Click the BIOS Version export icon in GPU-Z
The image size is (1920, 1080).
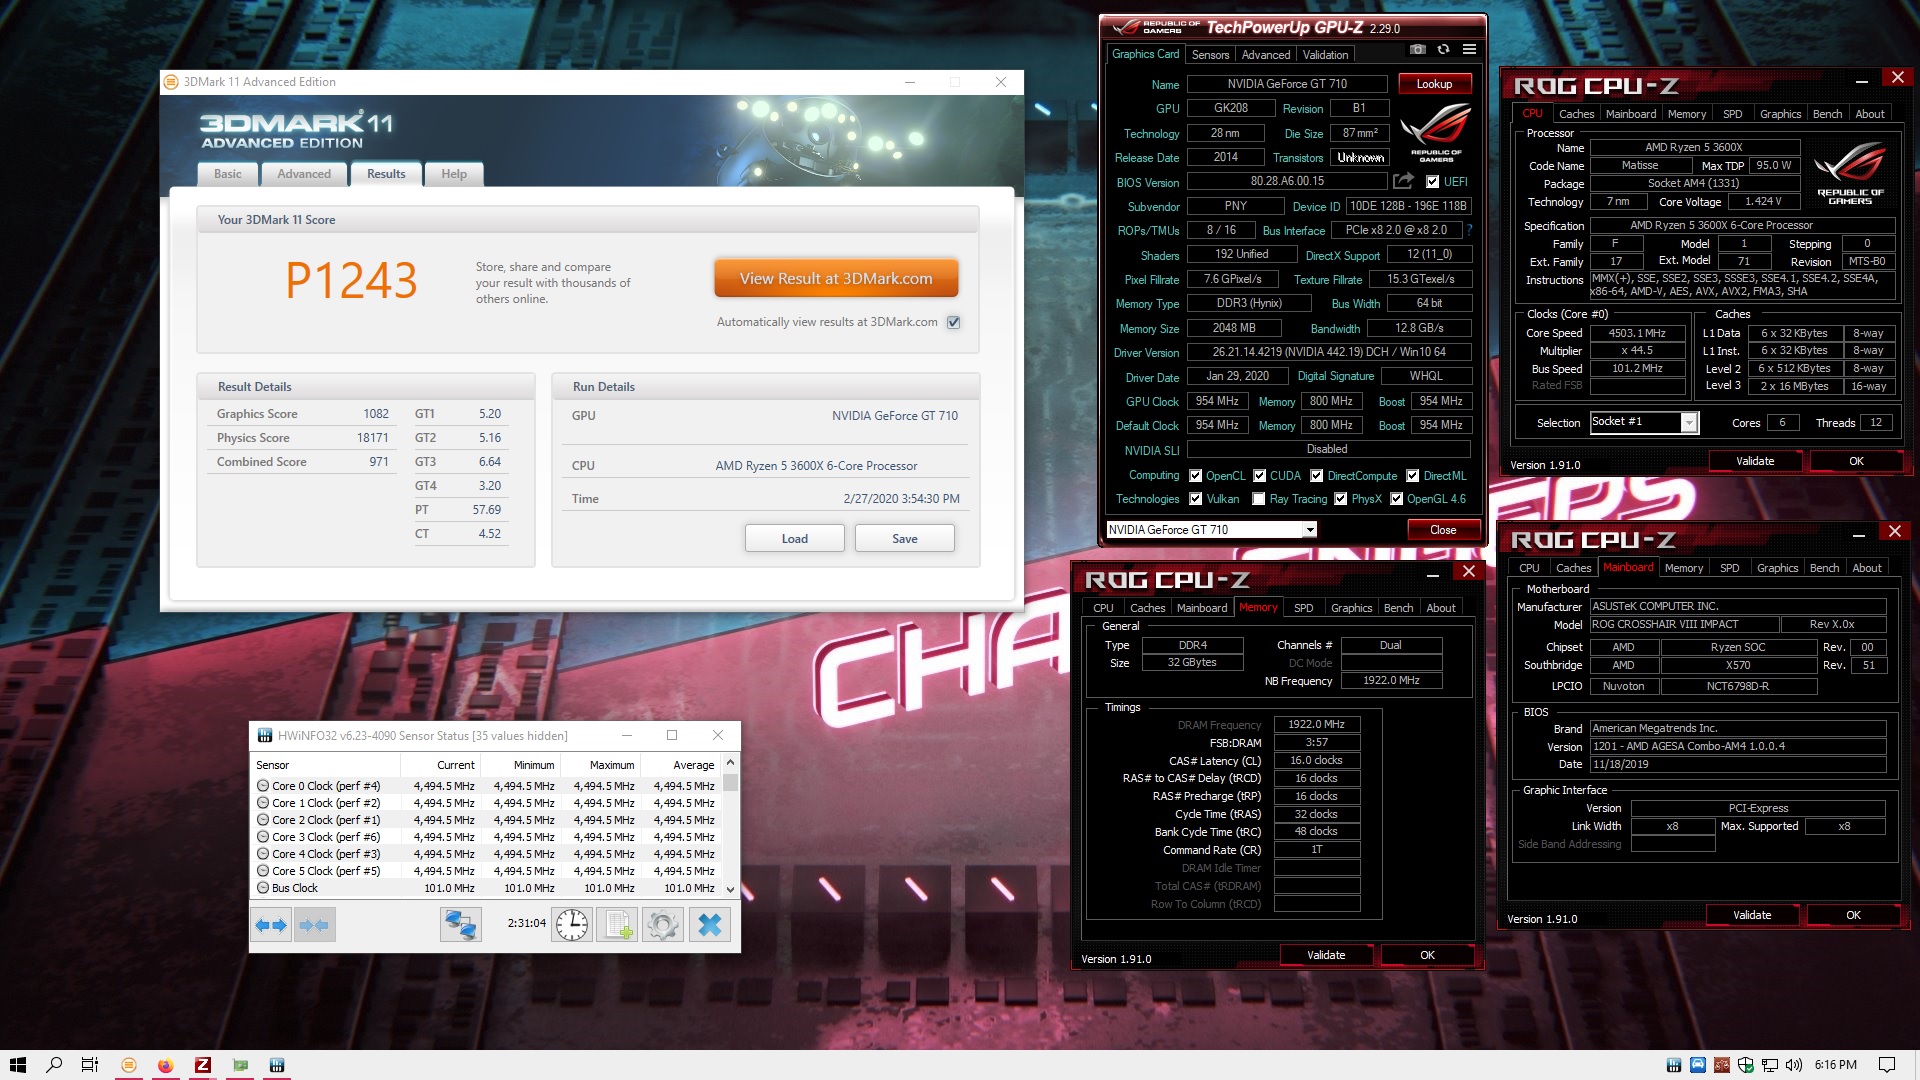[1404, 181]
